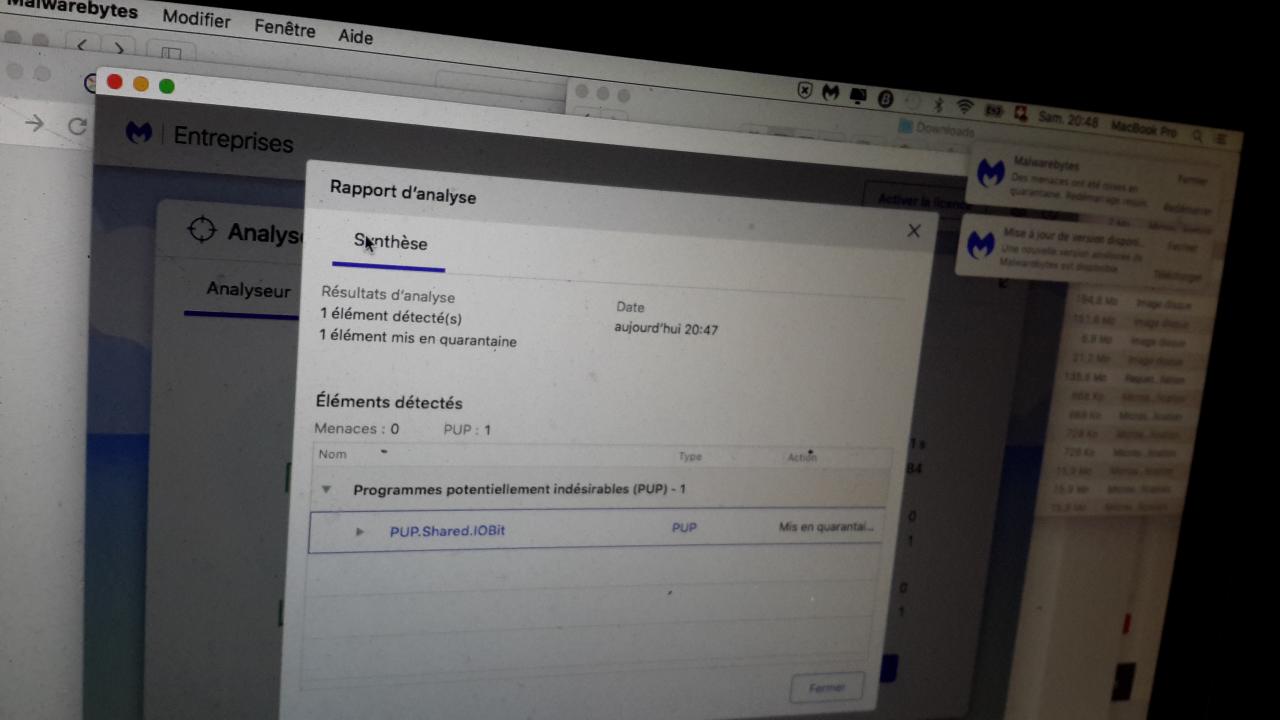Click the 'PUP : 1' count
Image resolution: width=1280 pixels, height=720 pixels.
(x=467, y=430)
